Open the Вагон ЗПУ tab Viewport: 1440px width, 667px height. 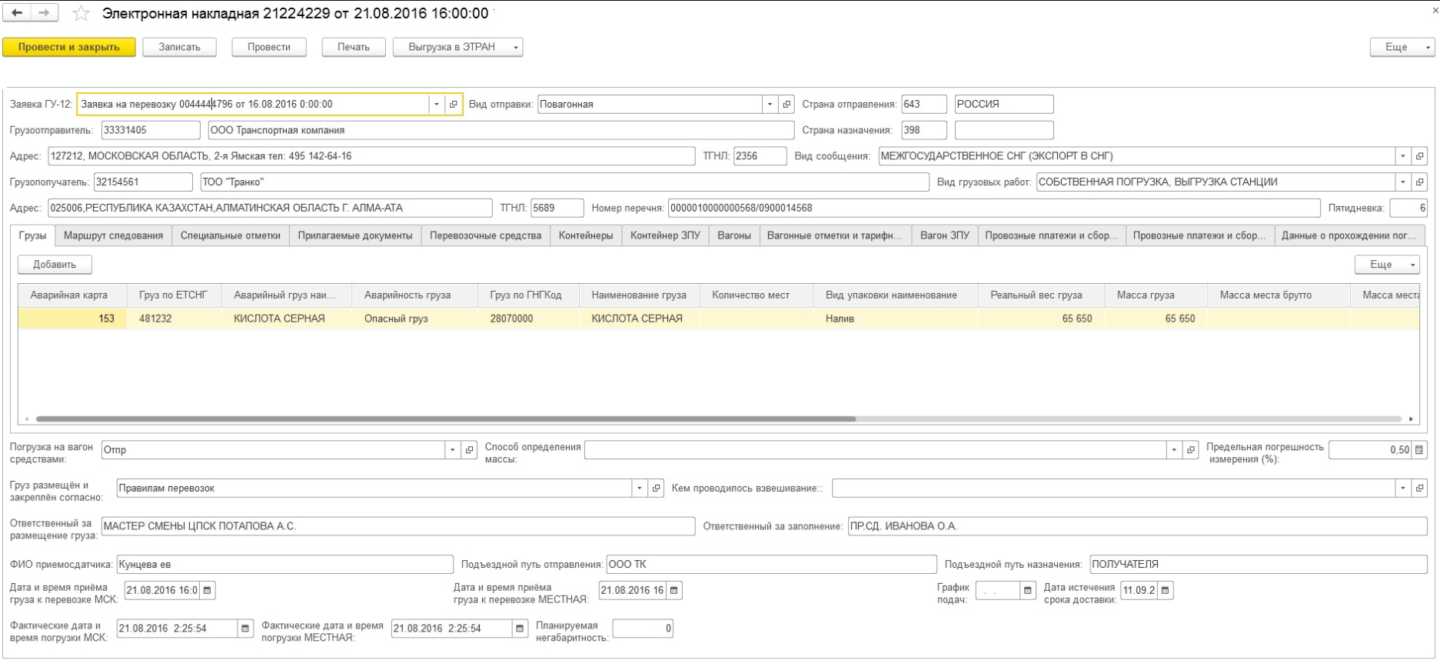[x=945, y=236]
